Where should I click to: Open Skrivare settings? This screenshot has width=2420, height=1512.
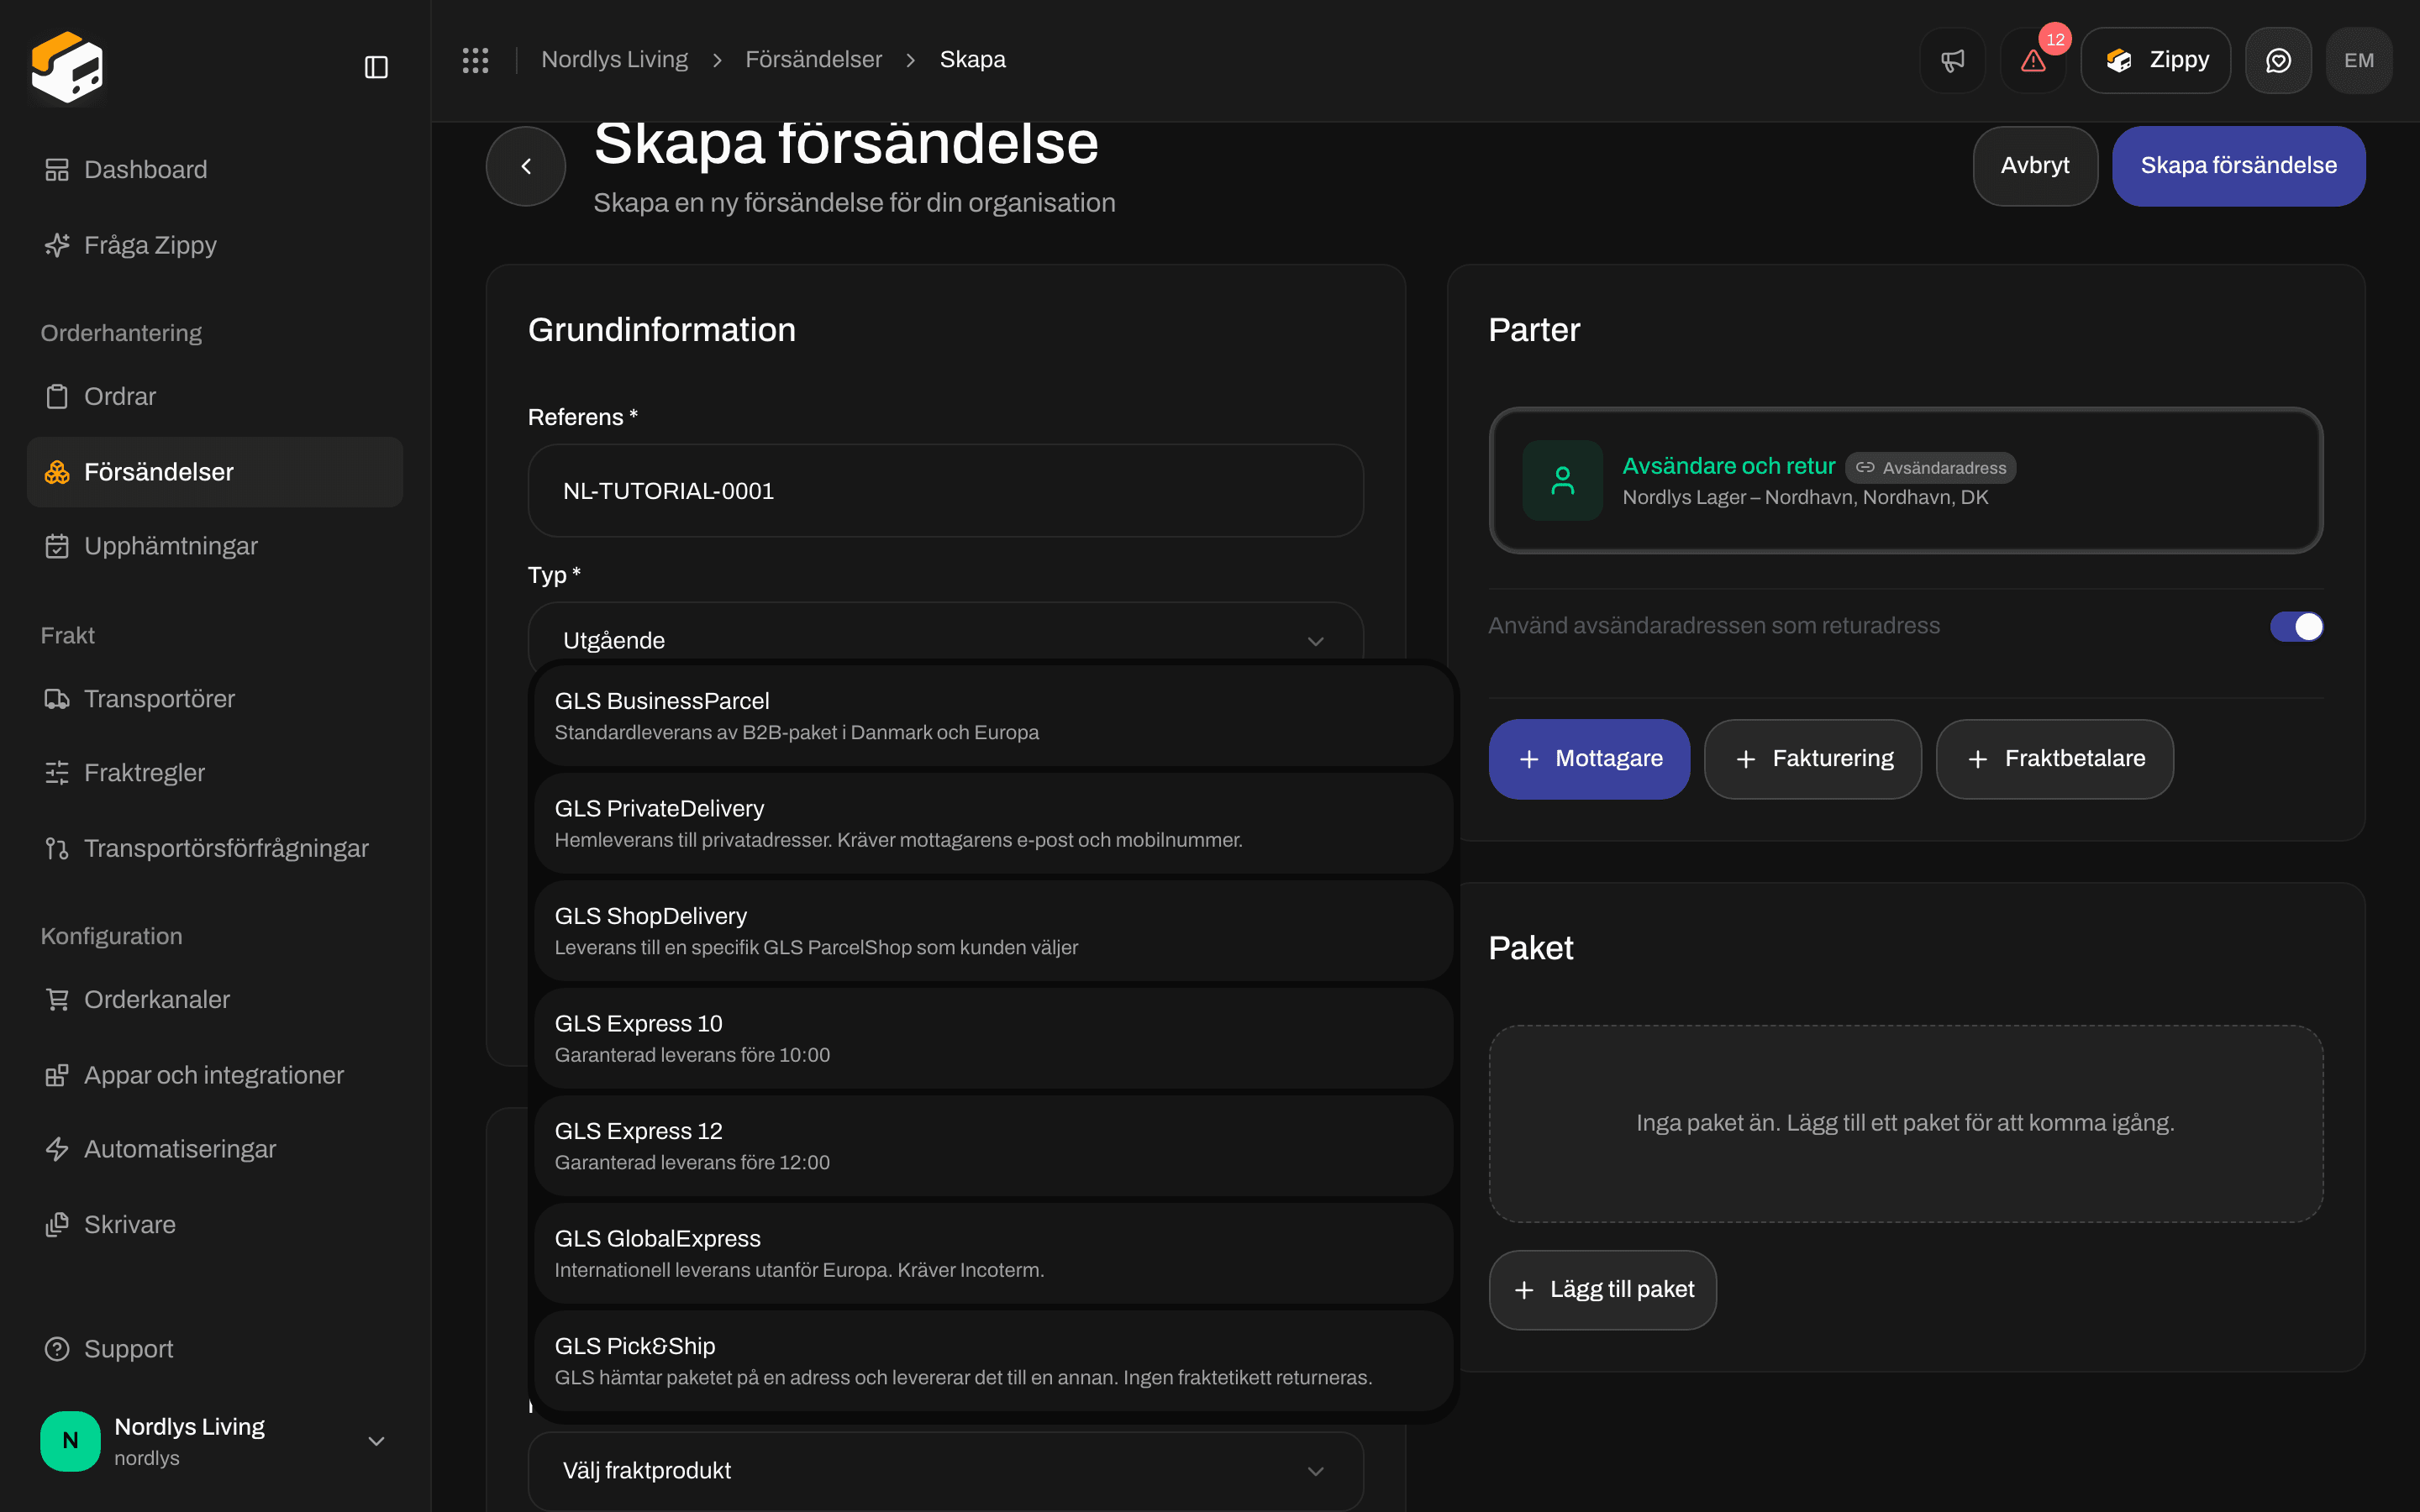coord(215,1225)
